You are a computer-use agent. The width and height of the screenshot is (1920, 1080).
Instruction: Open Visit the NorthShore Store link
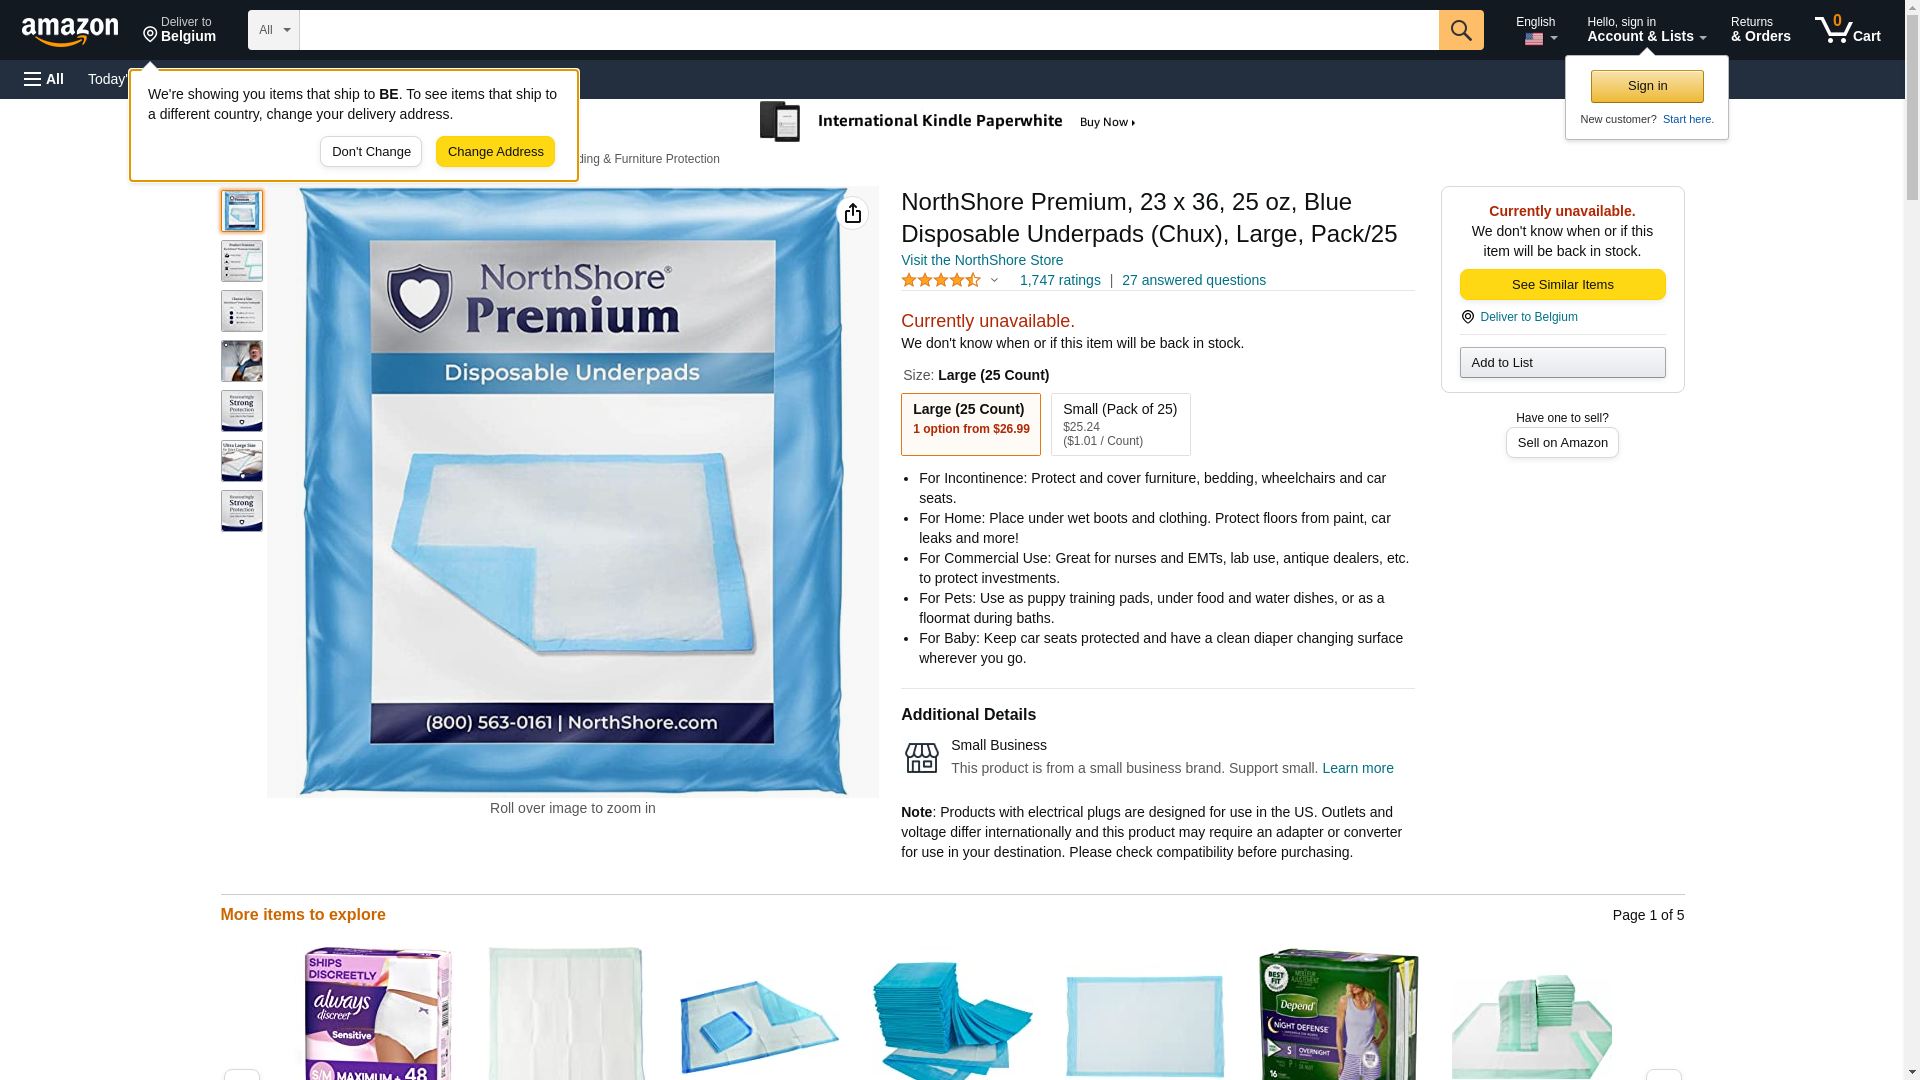point(982,260)
